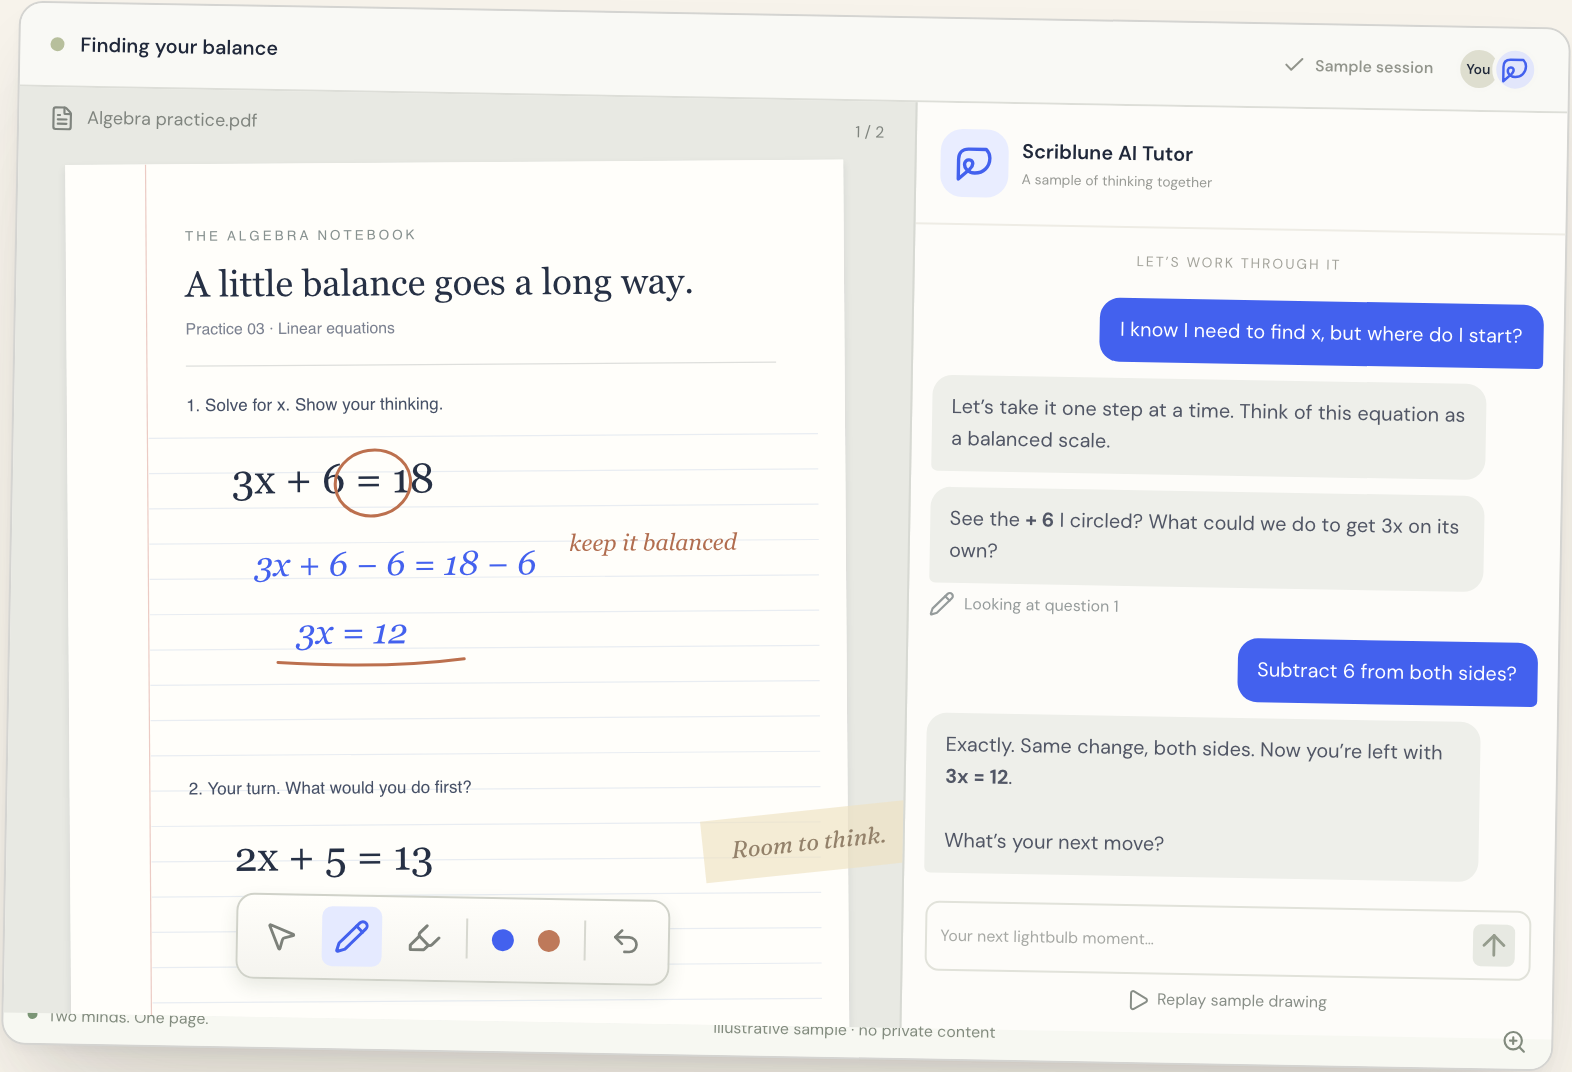Click the Sample session checkmark
1572x1072 pixels.
(1294, 65)
